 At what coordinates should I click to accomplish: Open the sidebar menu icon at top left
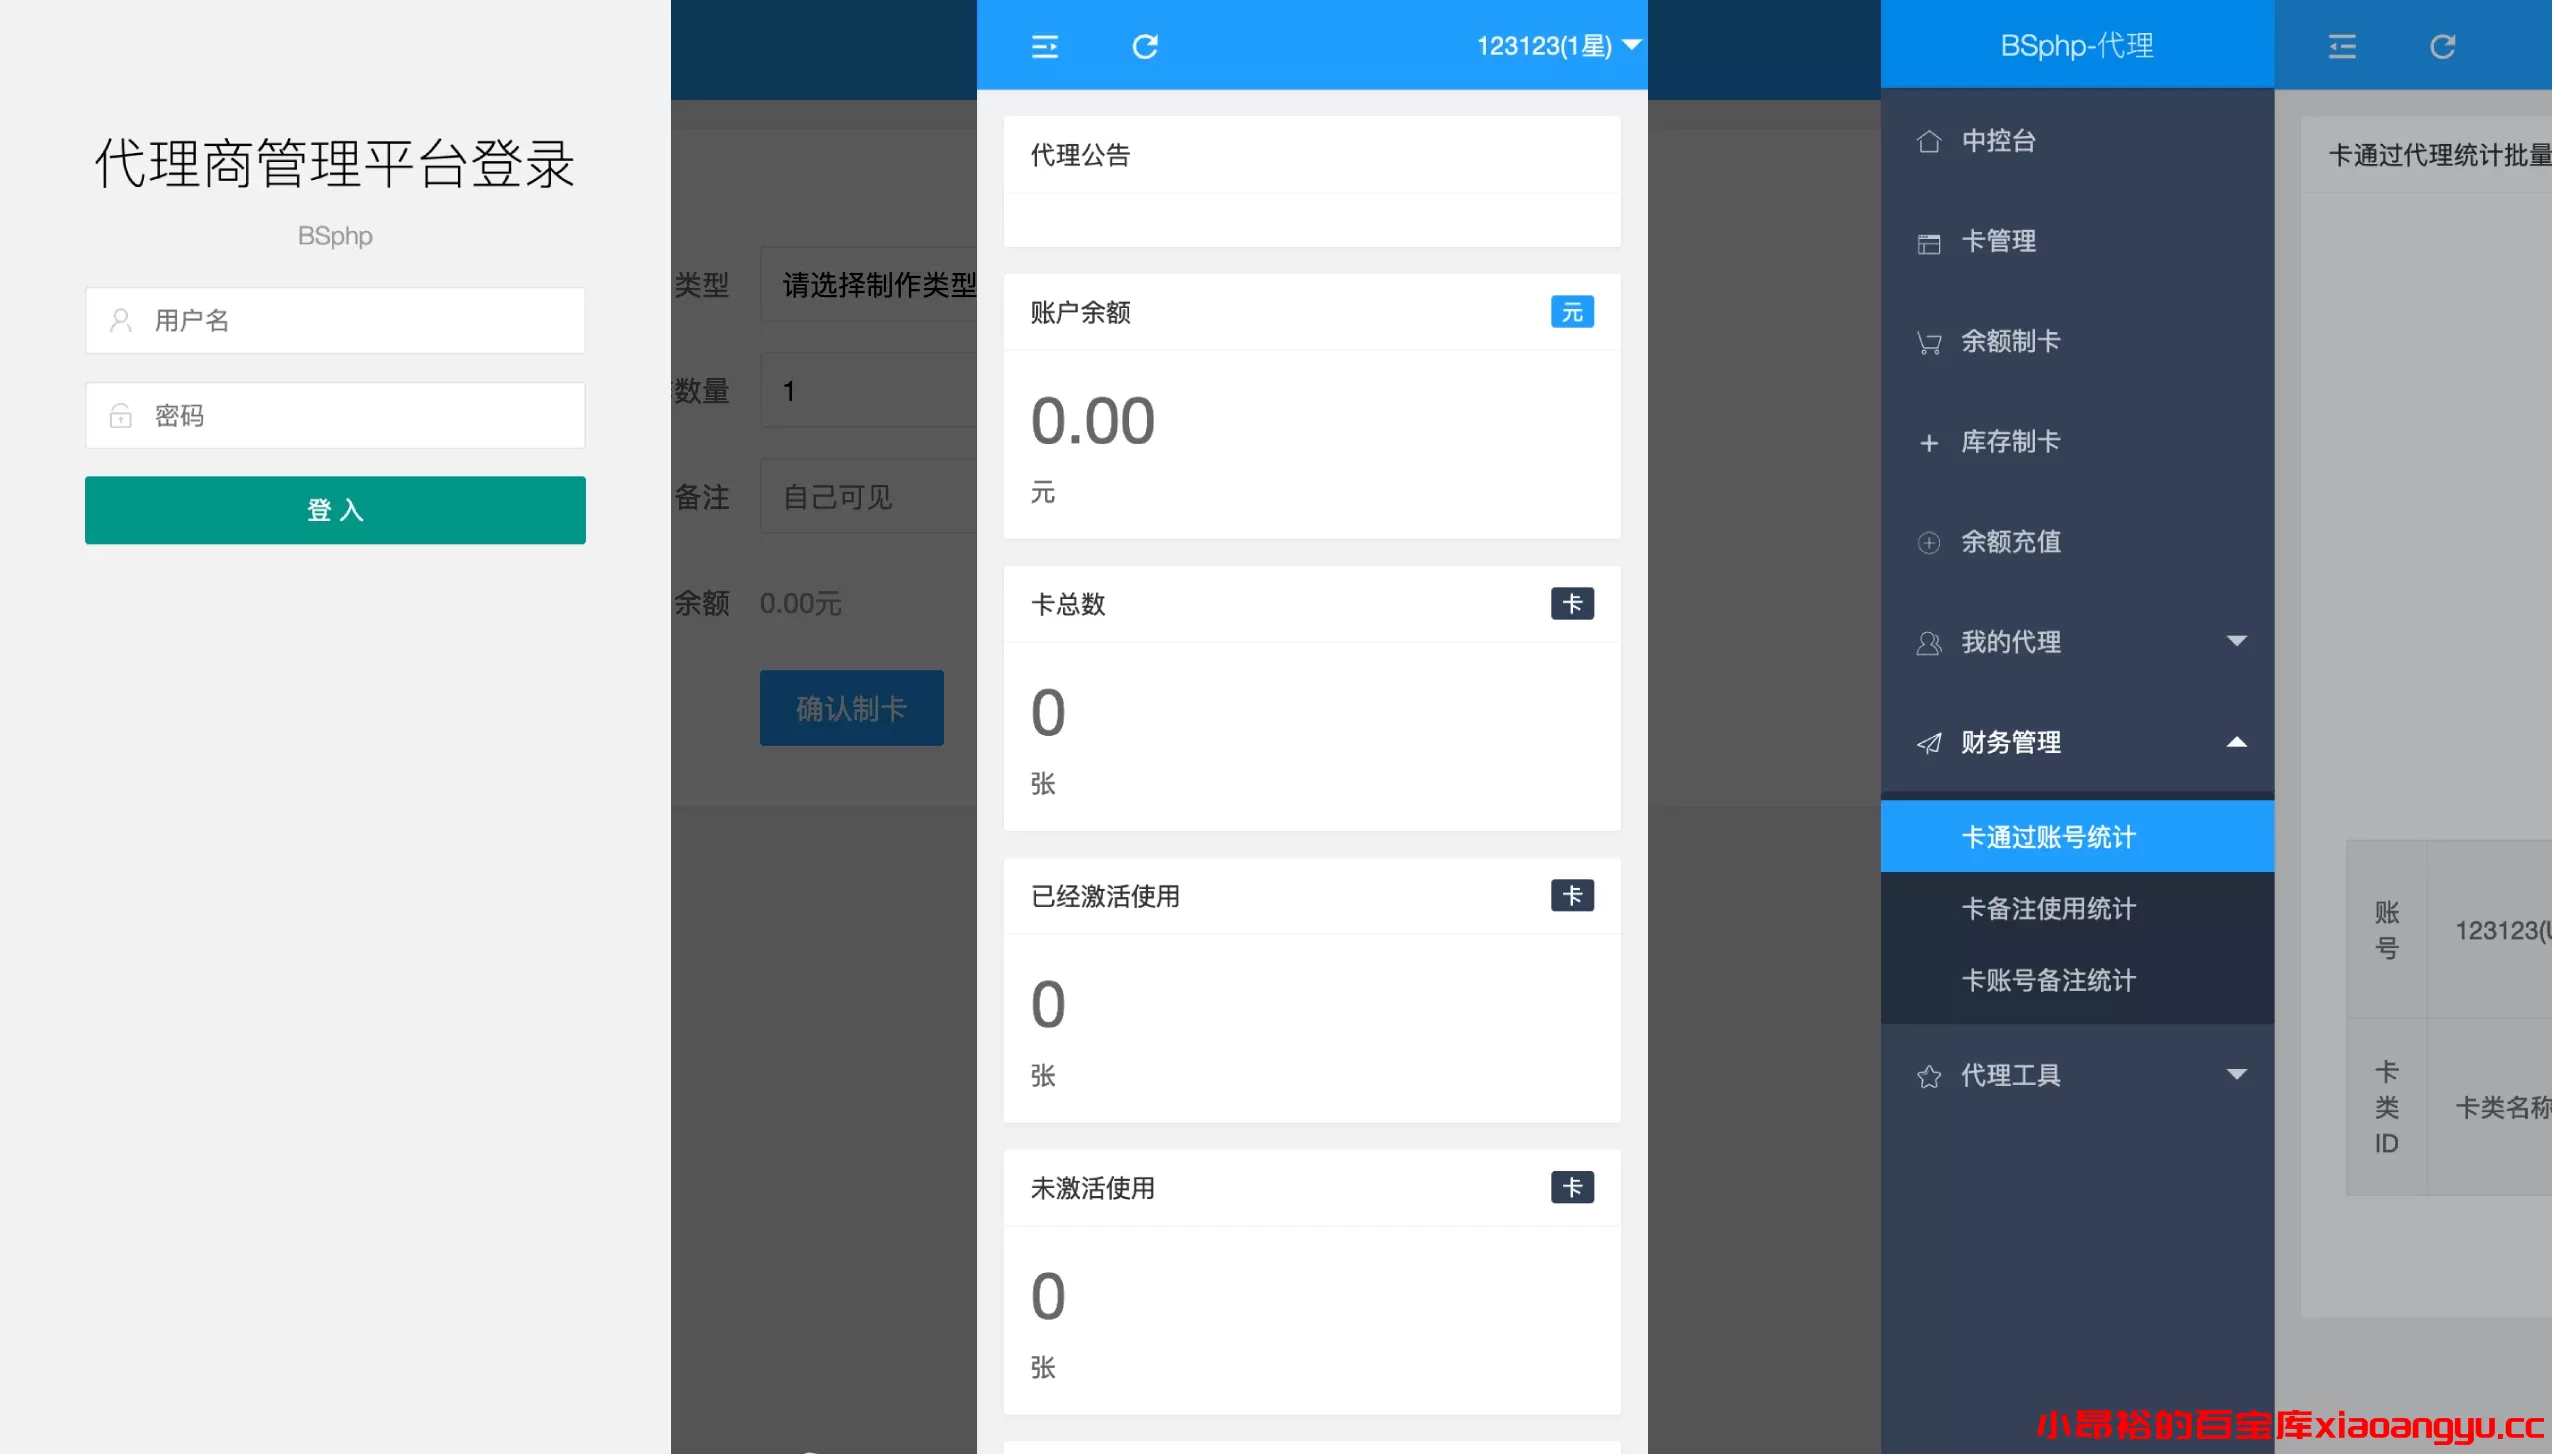[x=1043, y=46]
